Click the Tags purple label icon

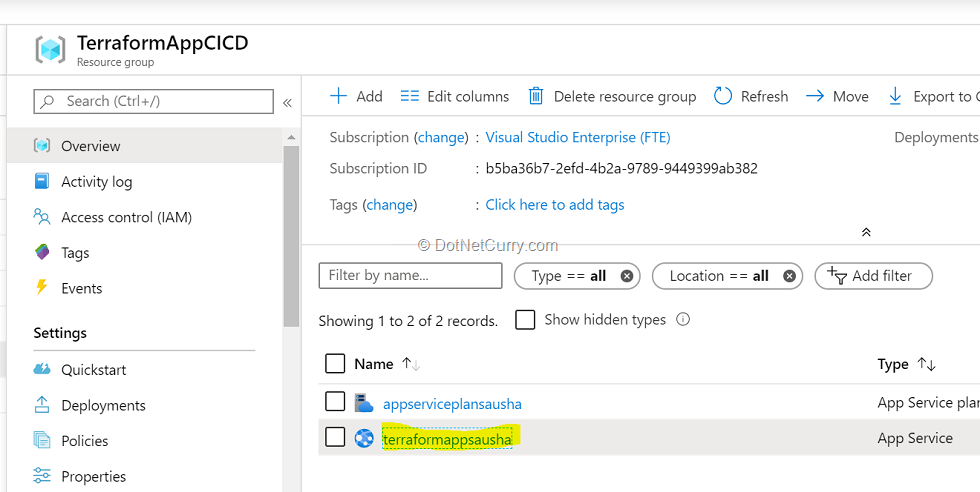(41, 253)
